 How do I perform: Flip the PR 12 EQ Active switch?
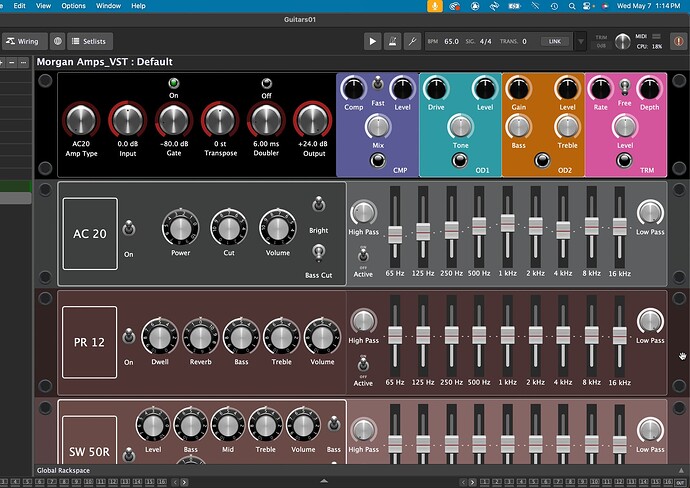pos(363,364)
